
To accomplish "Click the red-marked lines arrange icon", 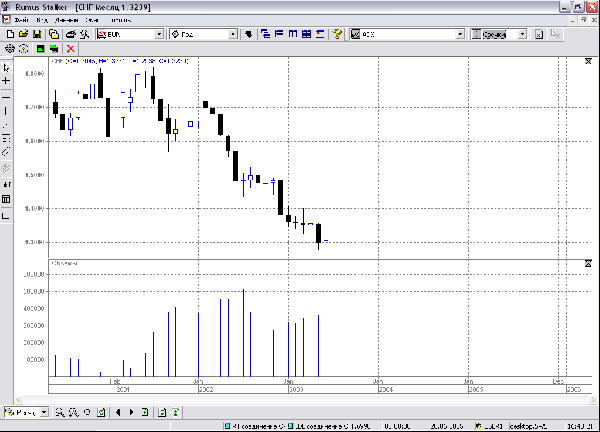I will pyautogui.click(x=320, y=34).
